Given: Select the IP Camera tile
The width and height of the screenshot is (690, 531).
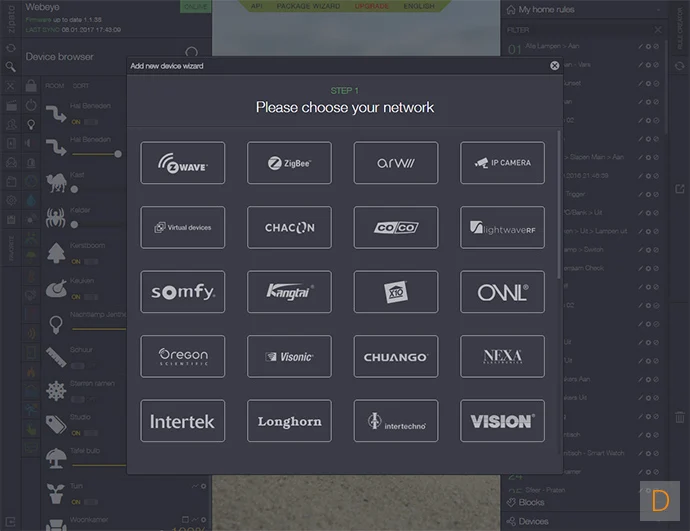Looking at the screenshot, I should [502, 163].
